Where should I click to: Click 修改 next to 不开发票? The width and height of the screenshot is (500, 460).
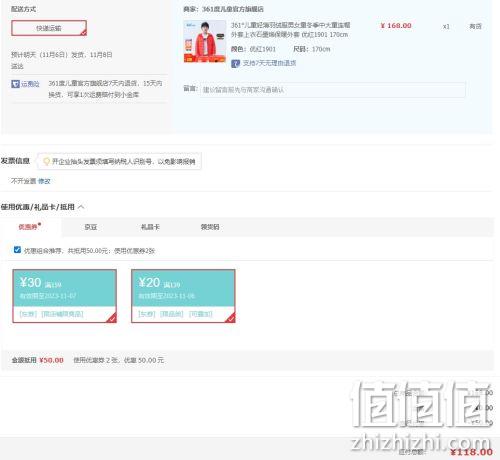44,181
